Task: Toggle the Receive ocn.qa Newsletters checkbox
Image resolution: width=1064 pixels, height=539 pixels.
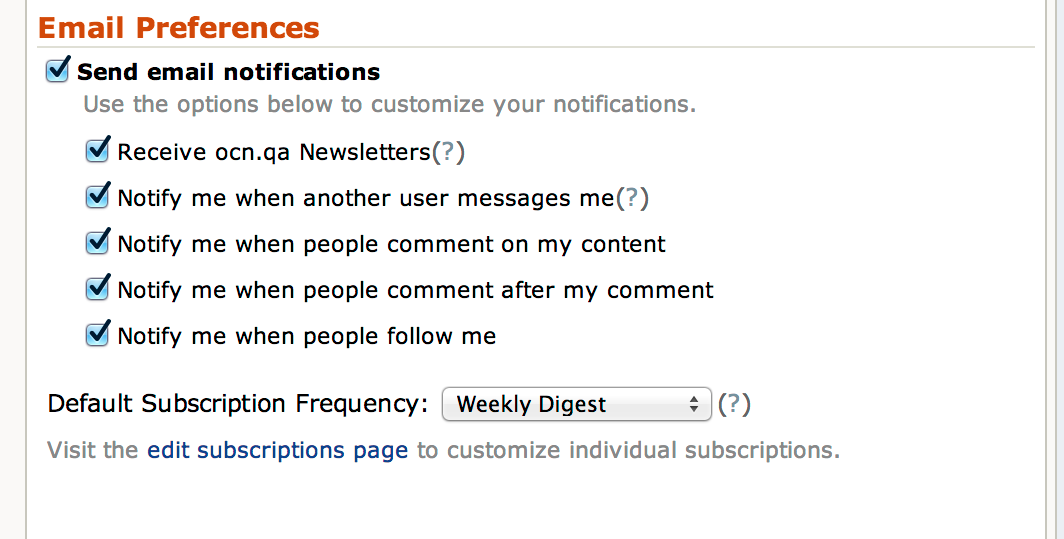Action: click(x=97, y=151)
